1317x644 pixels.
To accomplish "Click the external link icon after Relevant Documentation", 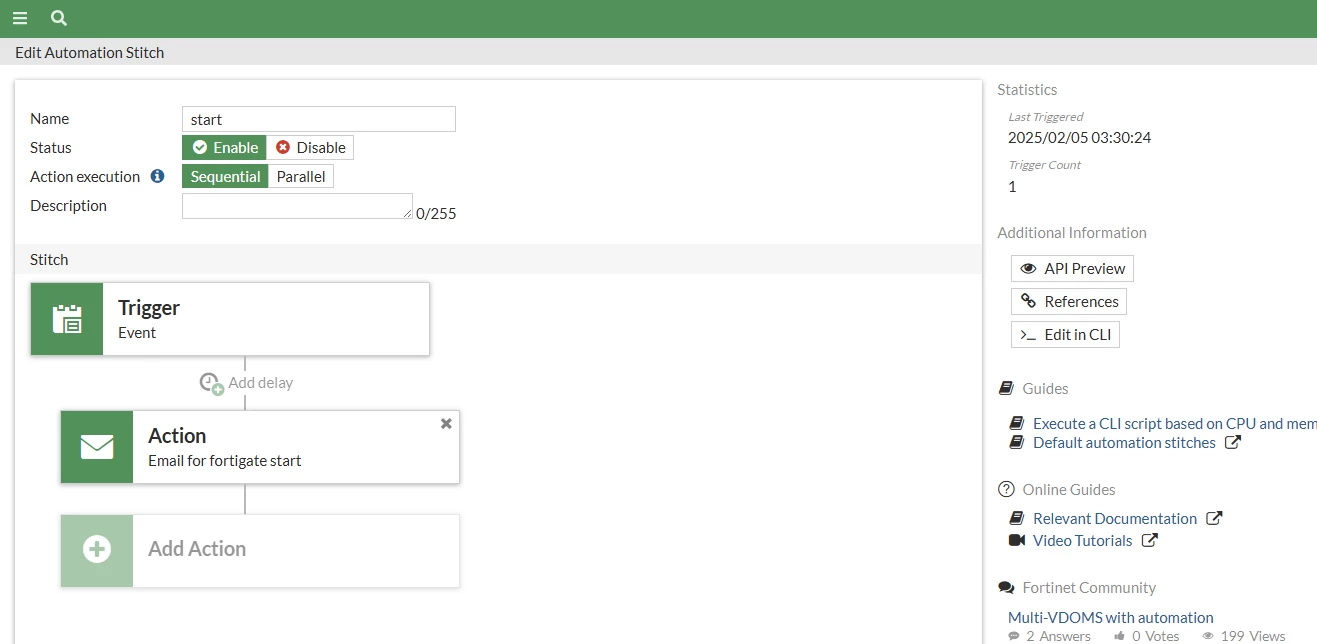I will 1214,518.
